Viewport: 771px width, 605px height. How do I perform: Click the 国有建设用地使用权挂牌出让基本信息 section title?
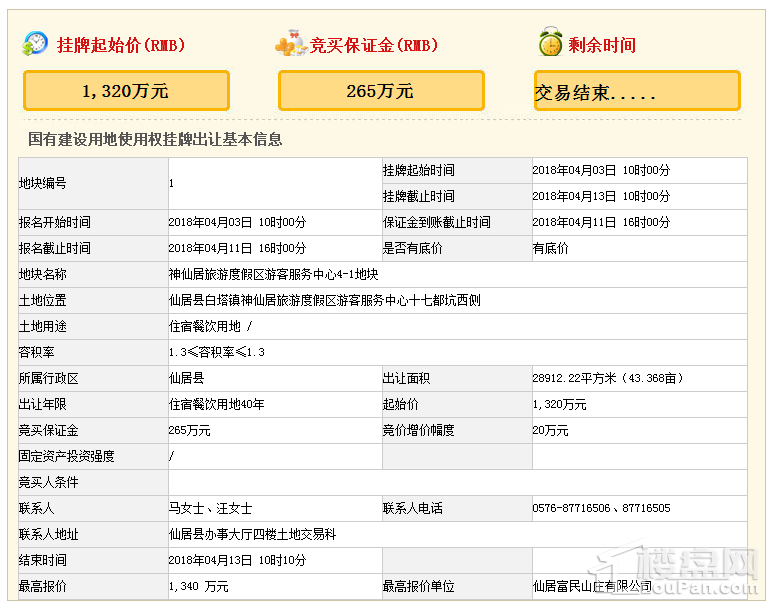tap(155, 140)
